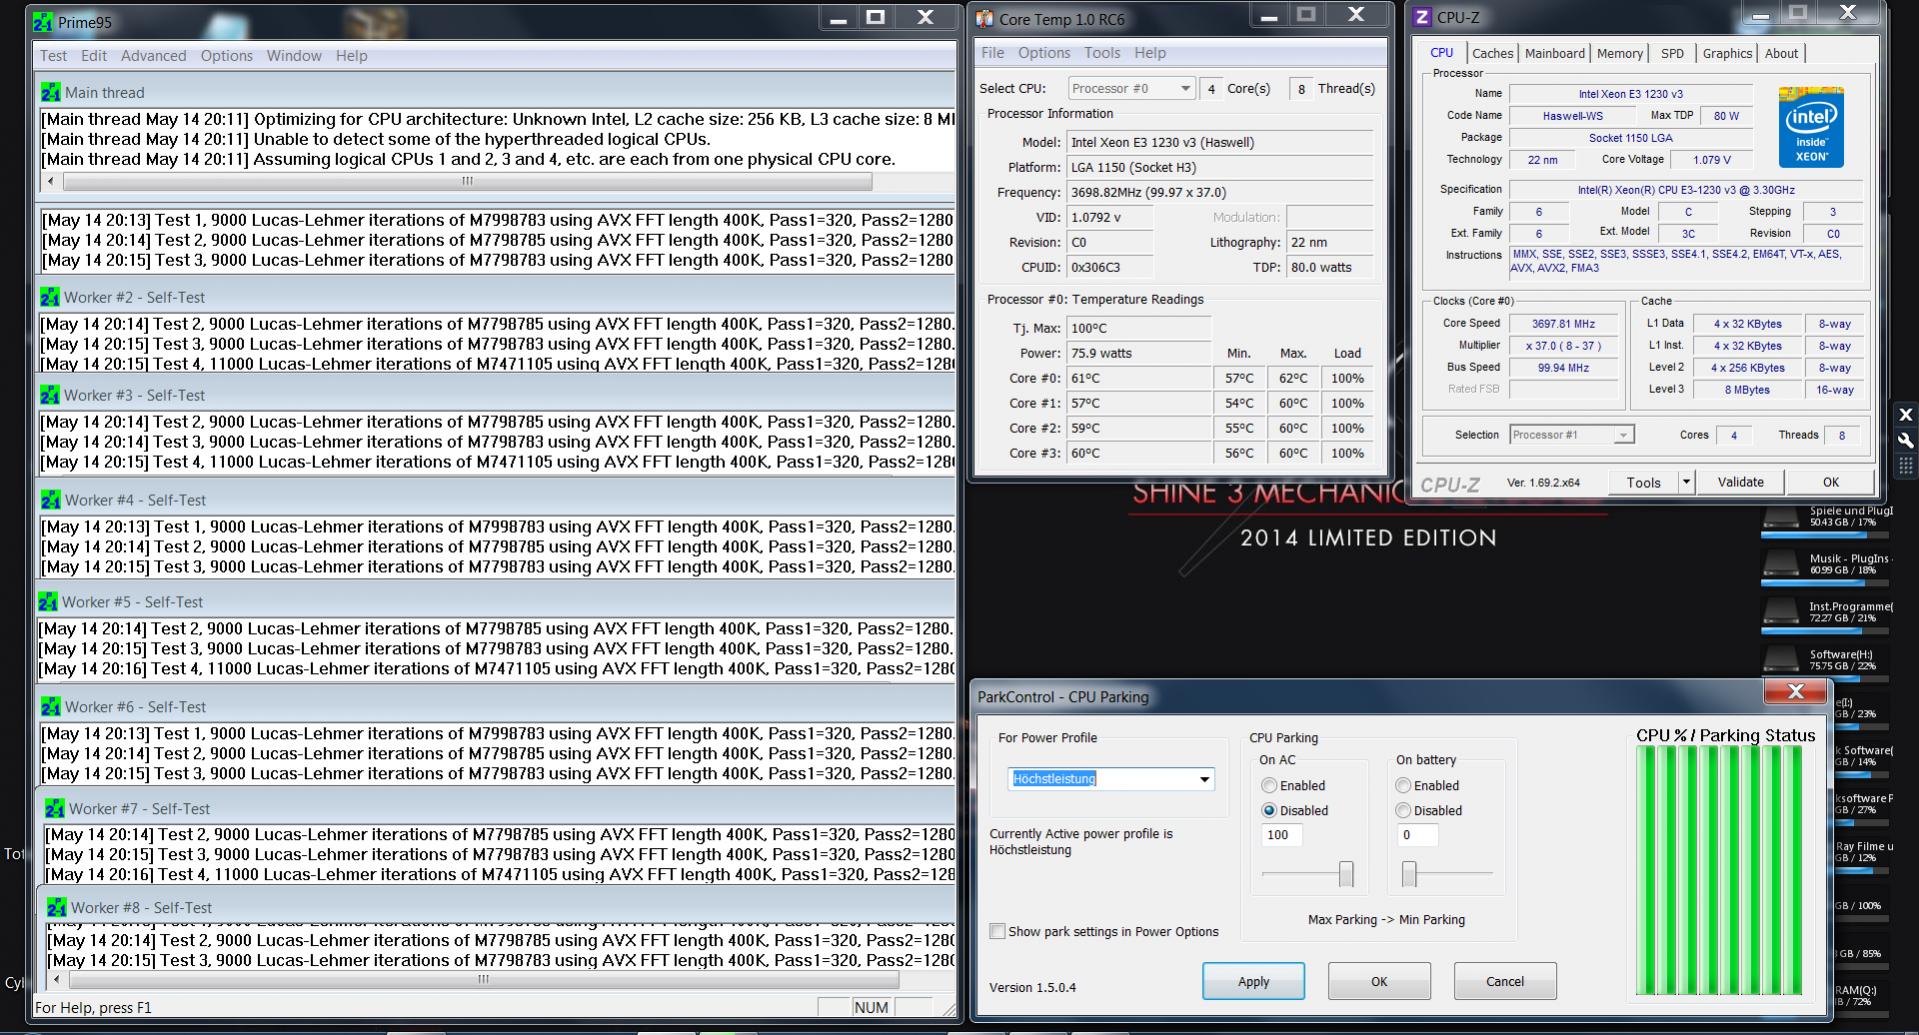The image size is (1919, 1035).
Task: Switch to the Memory tab in CPU-Z
Action: 1620,54
